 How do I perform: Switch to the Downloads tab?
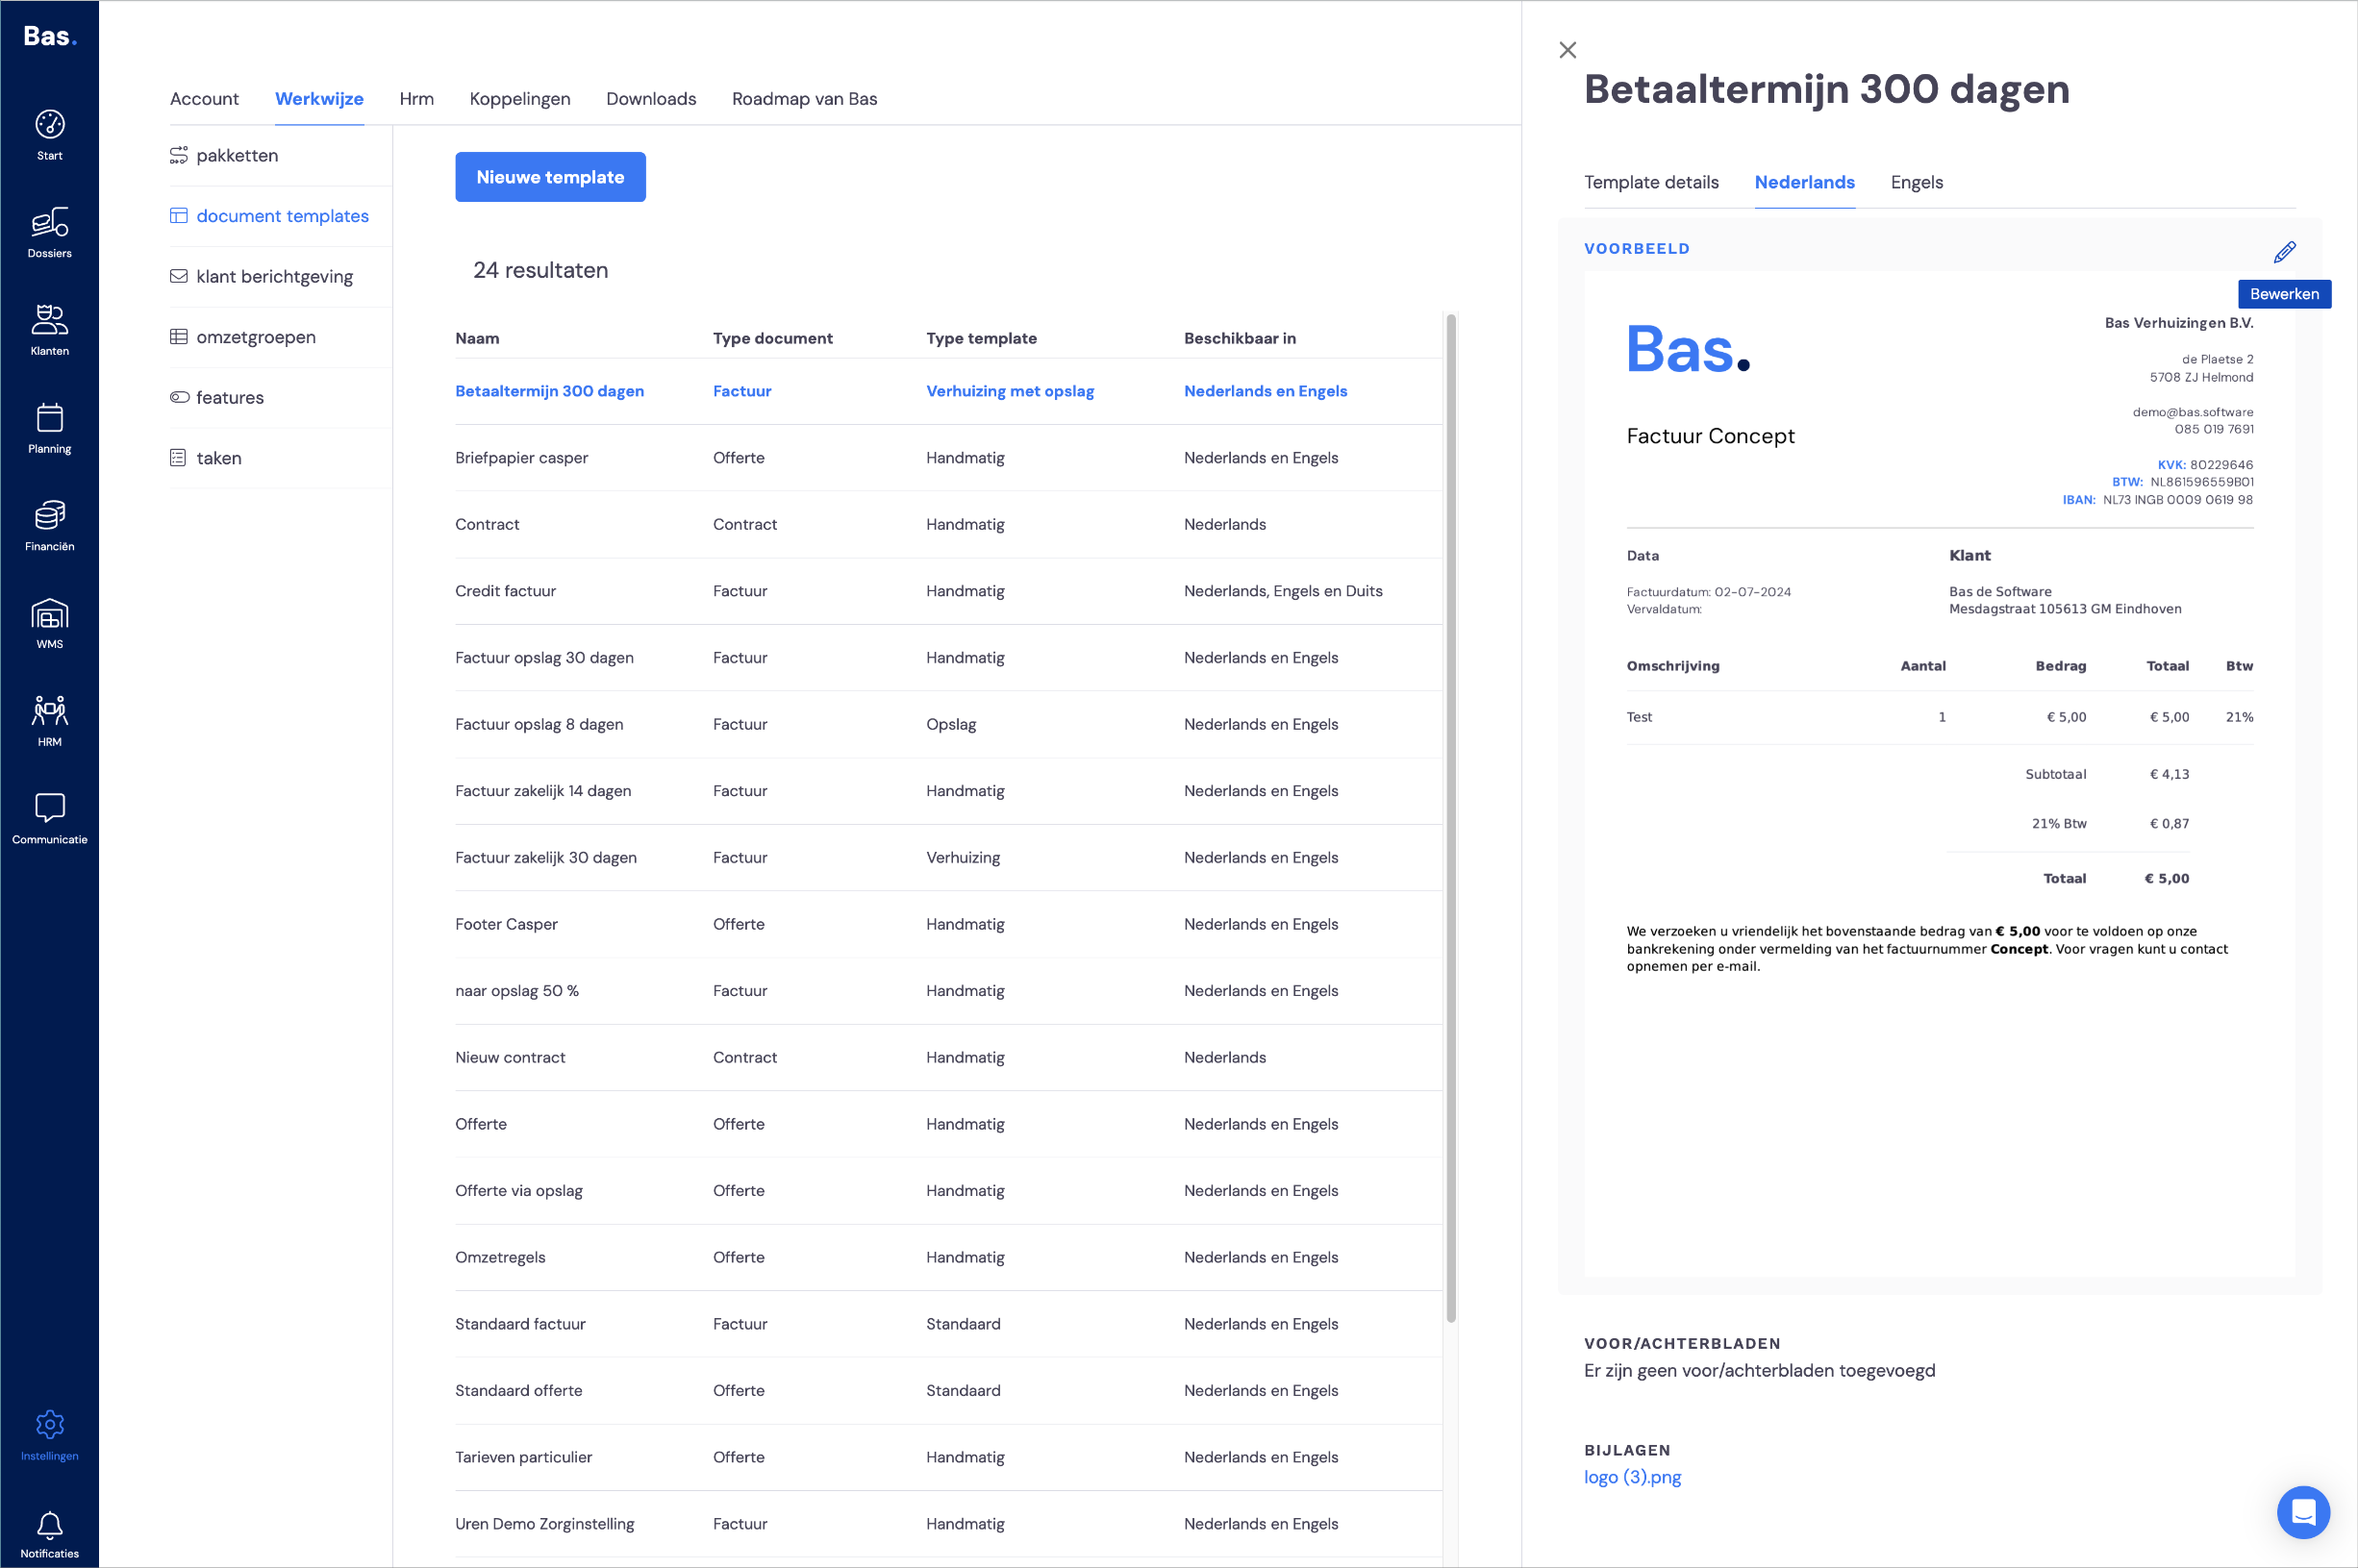[651, 99]
